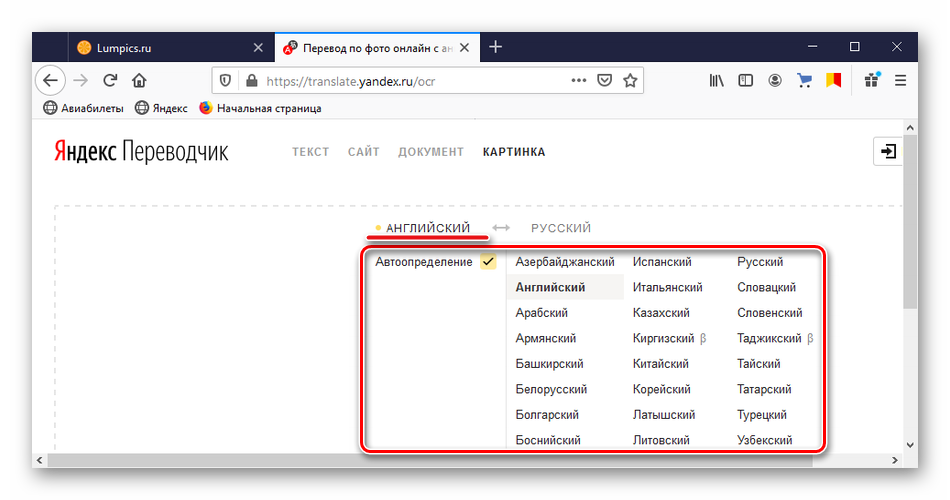950x500 pixels.
Task: Switch to the Документ tab
Action: [x=431, y=152]
